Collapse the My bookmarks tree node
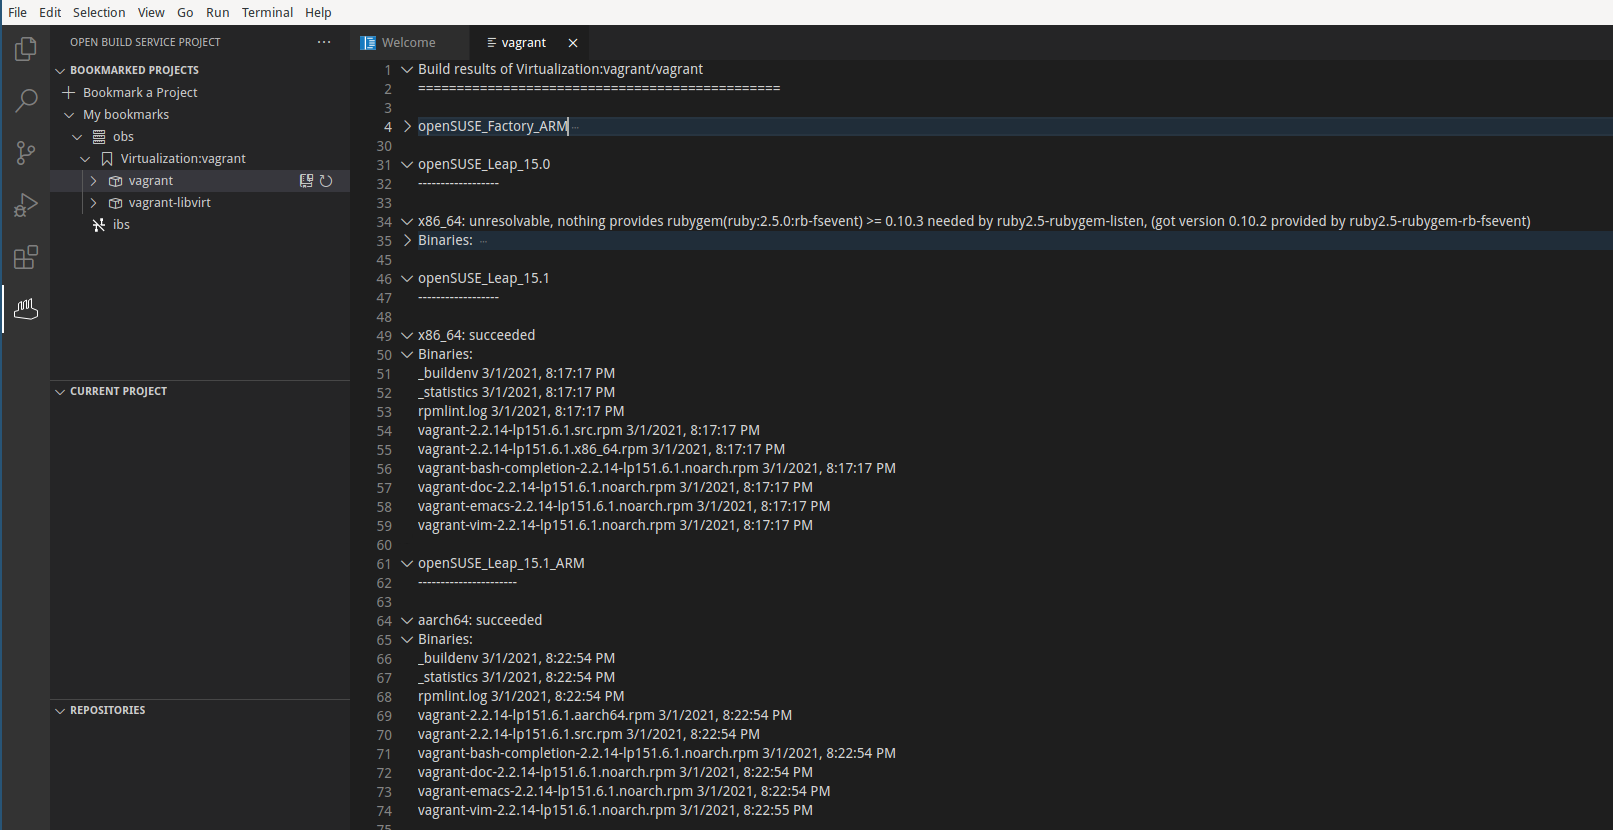 (x=69, y=115)
